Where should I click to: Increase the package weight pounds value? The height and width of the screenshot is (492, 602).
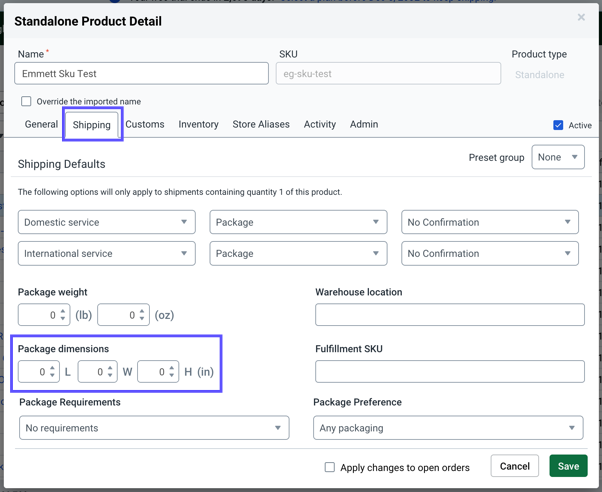point(63,311)
